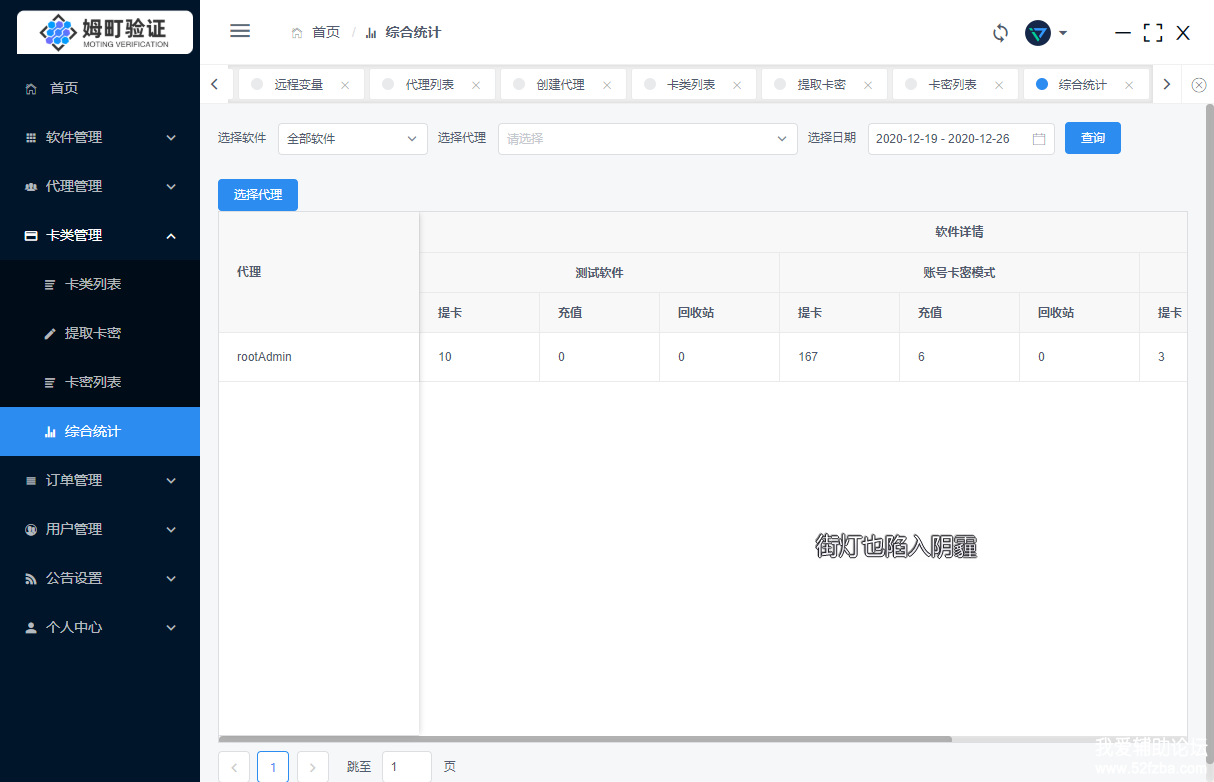The image size is (1214, 782).
Task: Click the blue 选择代理 button
Action: pyautogui.click(x=258, y=195)
